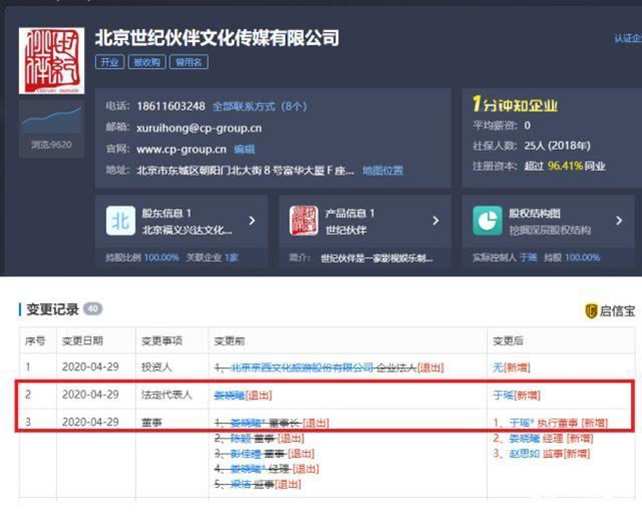
Task: Click the product info logo icon
Action: click(x=304, y=220)
